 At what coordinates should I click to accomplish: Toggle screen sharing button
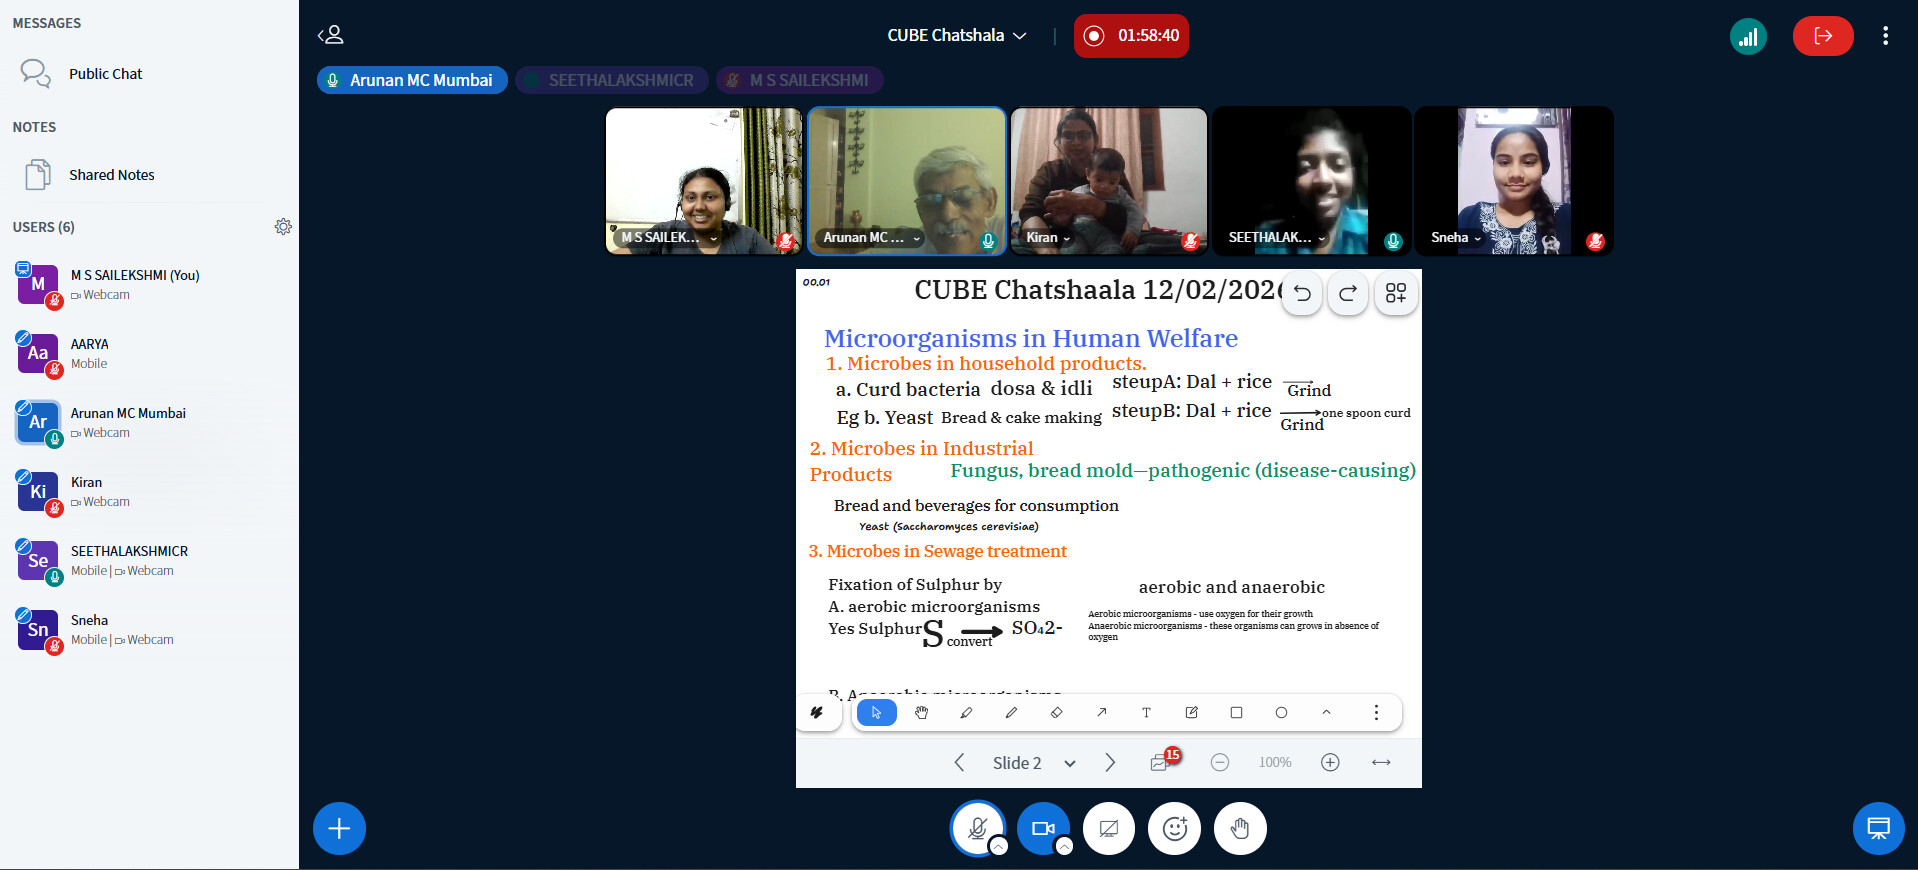(x=1109, y=829)
